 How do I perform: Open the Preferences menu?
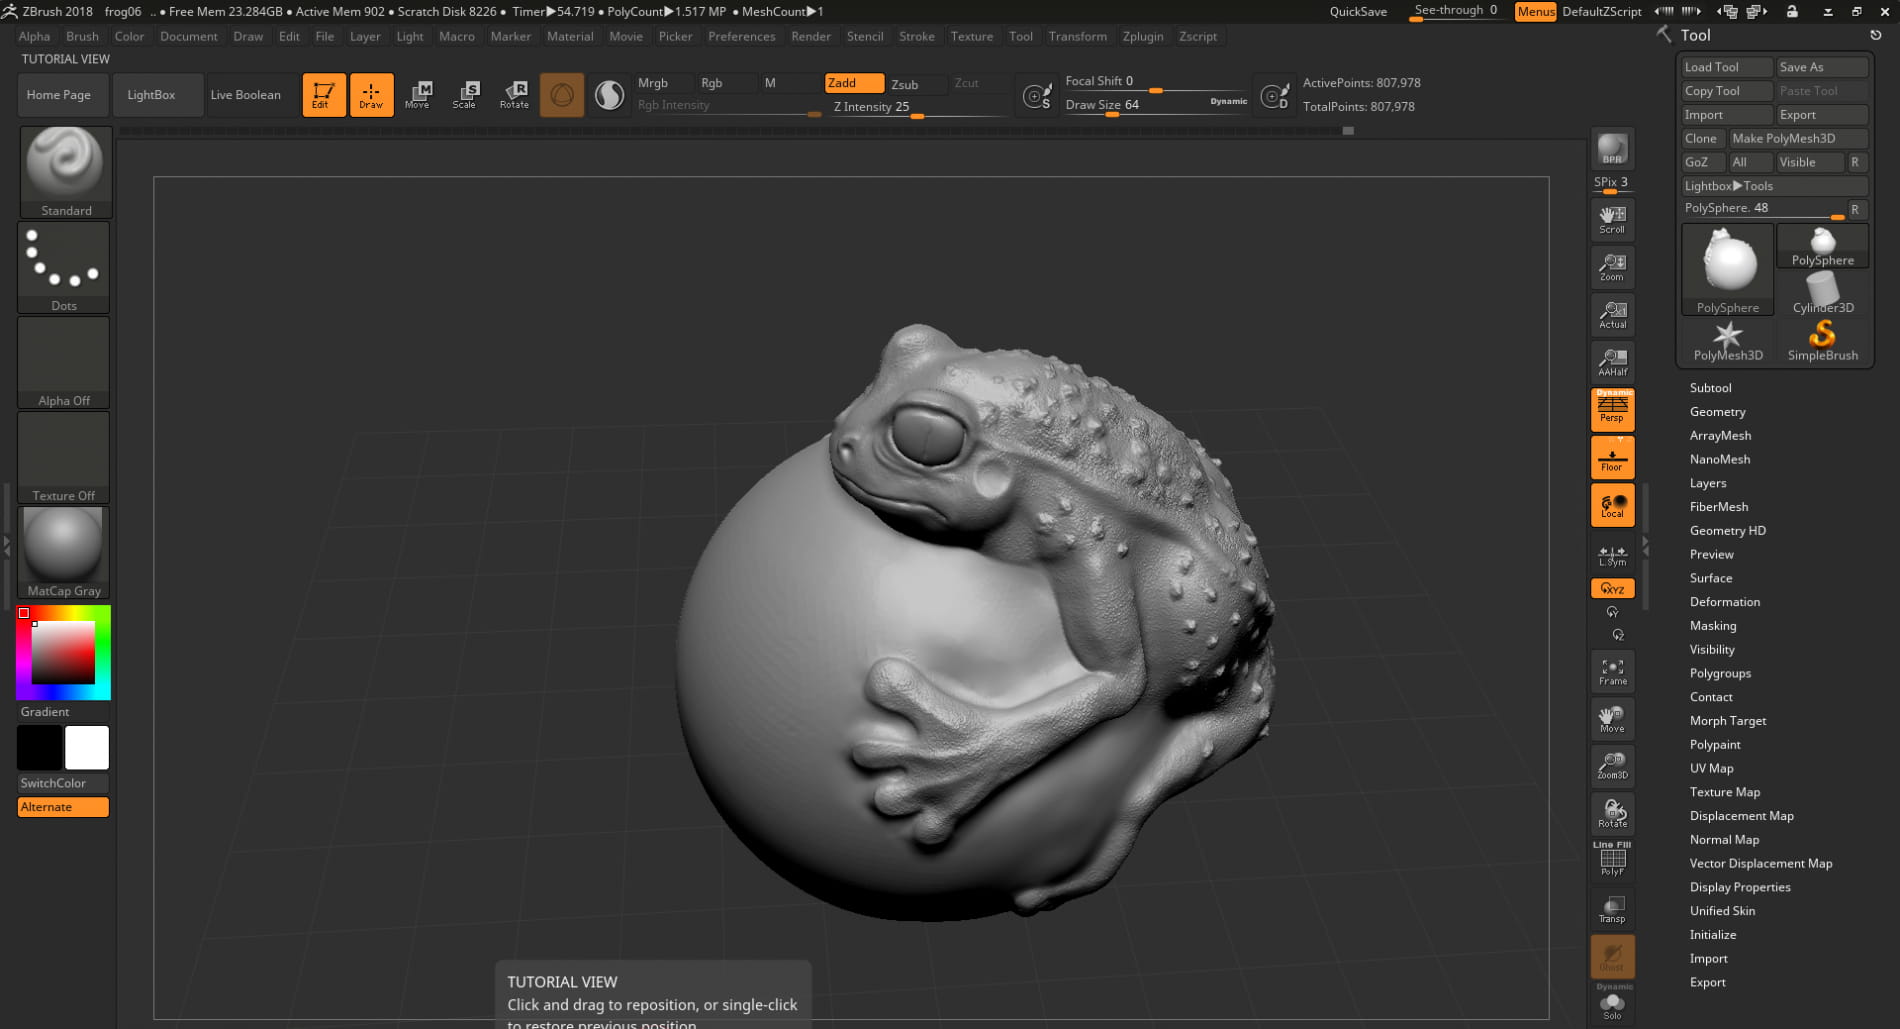[741, 36]
